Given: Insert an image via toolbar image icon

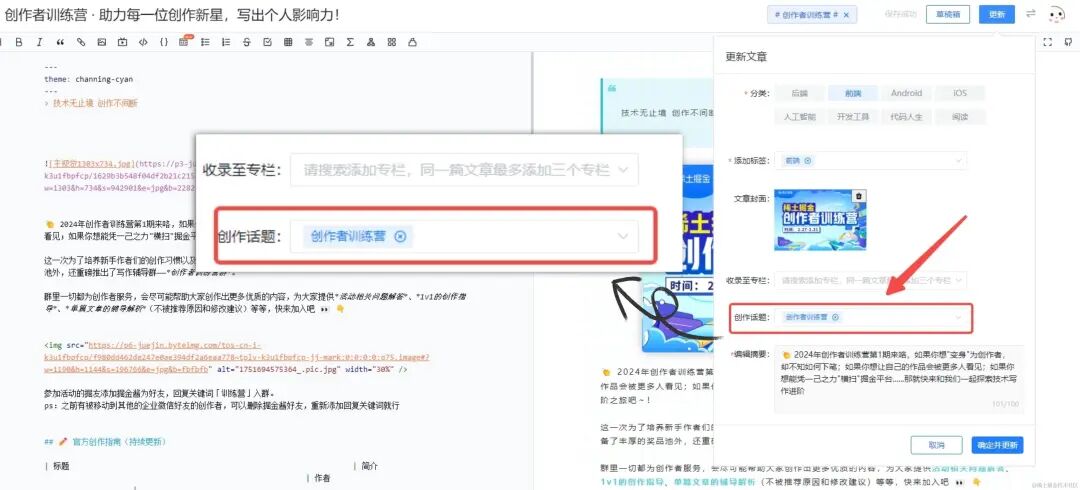Looking at the screenshot, I should click(101, 43).
